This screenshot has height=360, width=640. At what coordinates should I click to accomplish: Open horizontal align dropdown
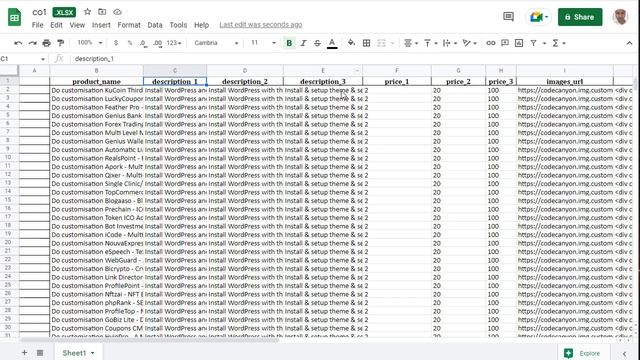point(410,43)
